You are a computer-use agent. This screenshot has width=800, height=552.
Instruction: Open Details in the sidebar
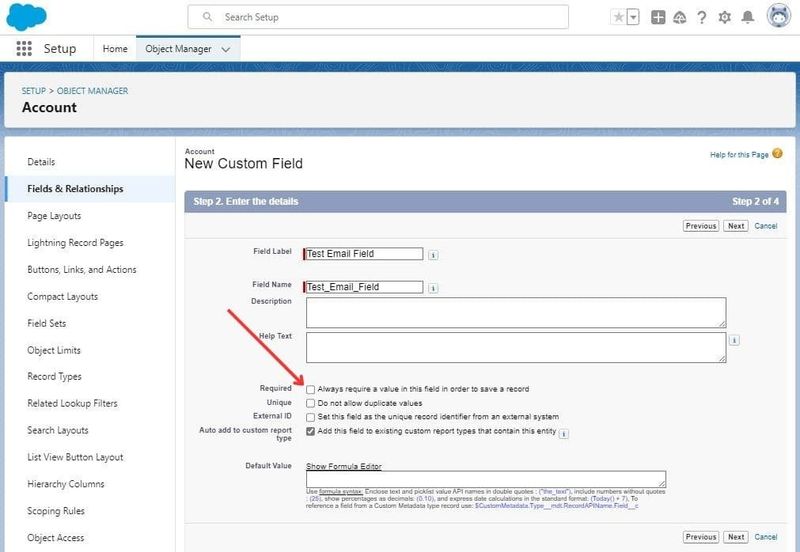(41, 162)
